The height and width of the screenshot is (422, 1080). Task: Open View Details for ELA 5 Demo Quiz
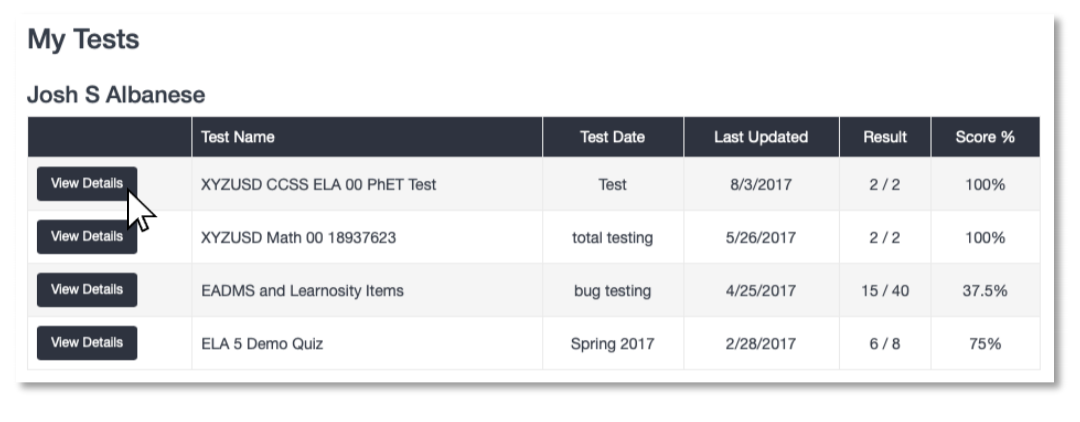[87, 343]
